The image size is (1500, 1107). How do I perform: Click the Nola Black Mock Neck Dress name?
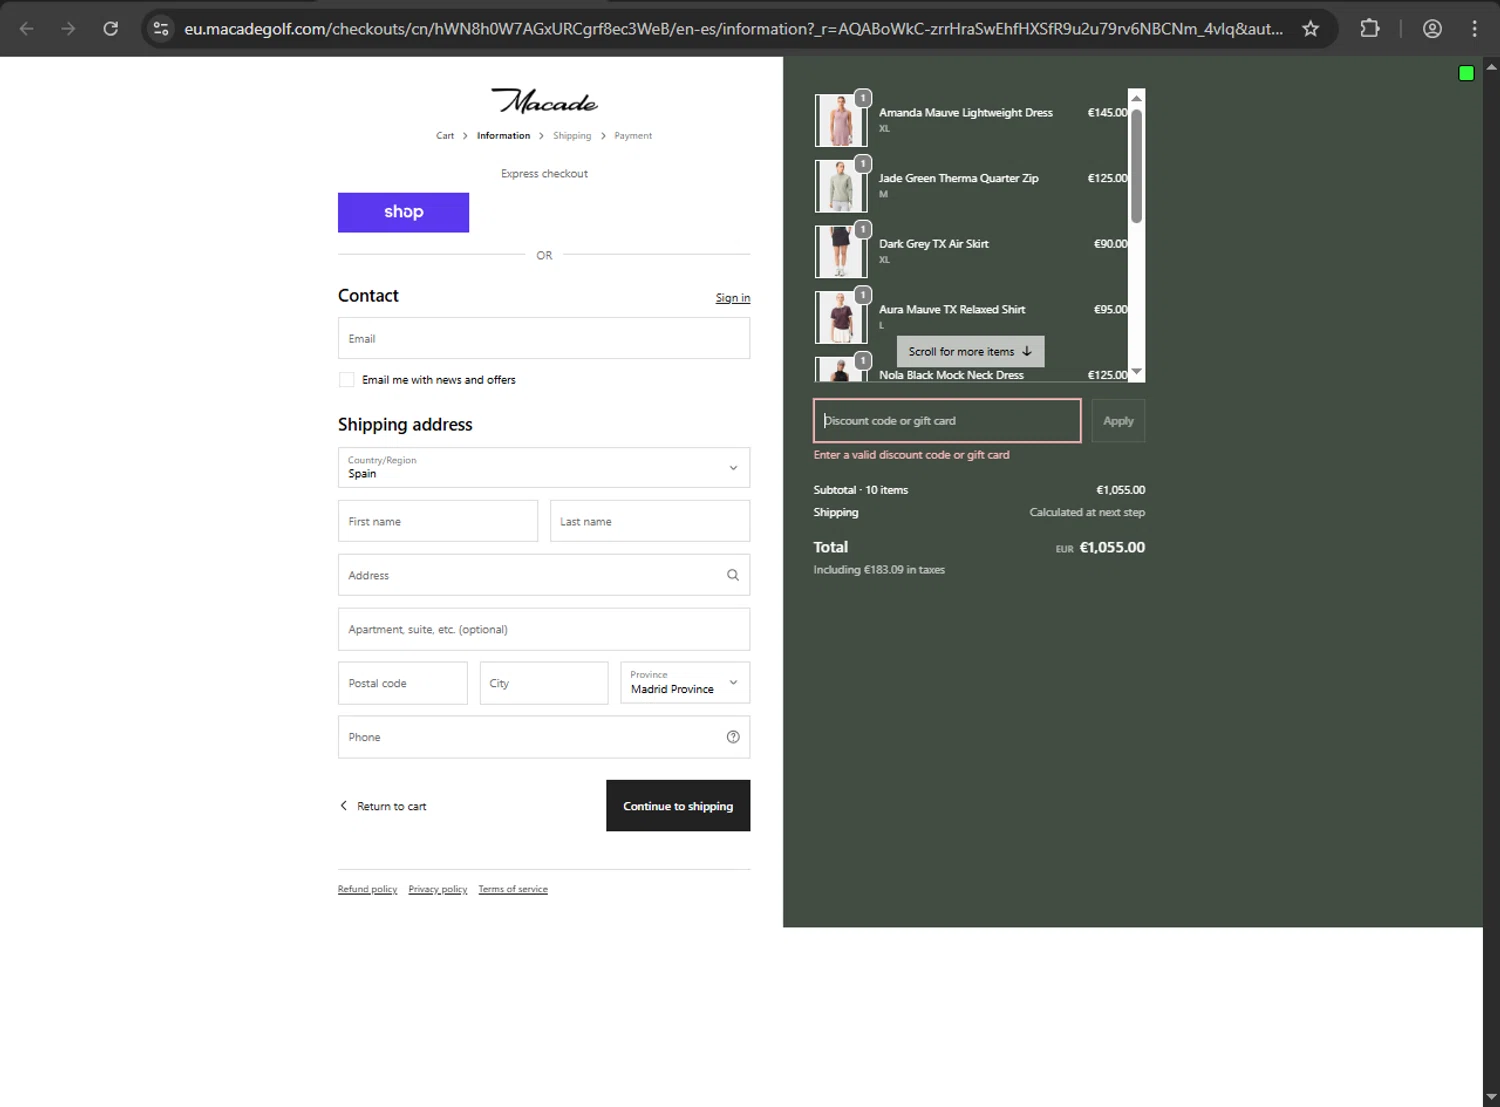click(951, 375)
